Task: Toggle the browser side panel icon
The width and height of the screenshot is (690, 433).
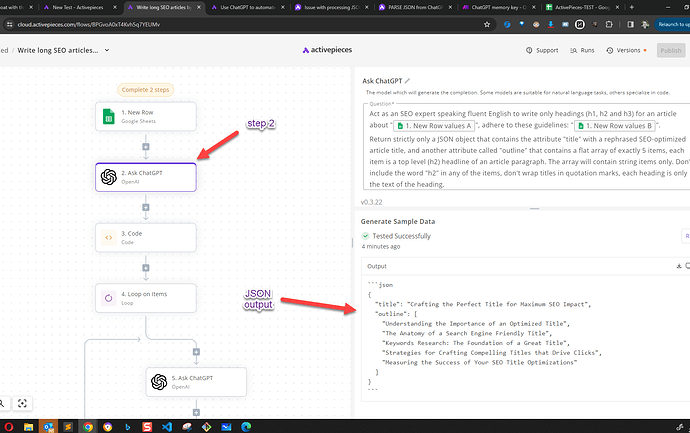Action: [x=630, y=25]
